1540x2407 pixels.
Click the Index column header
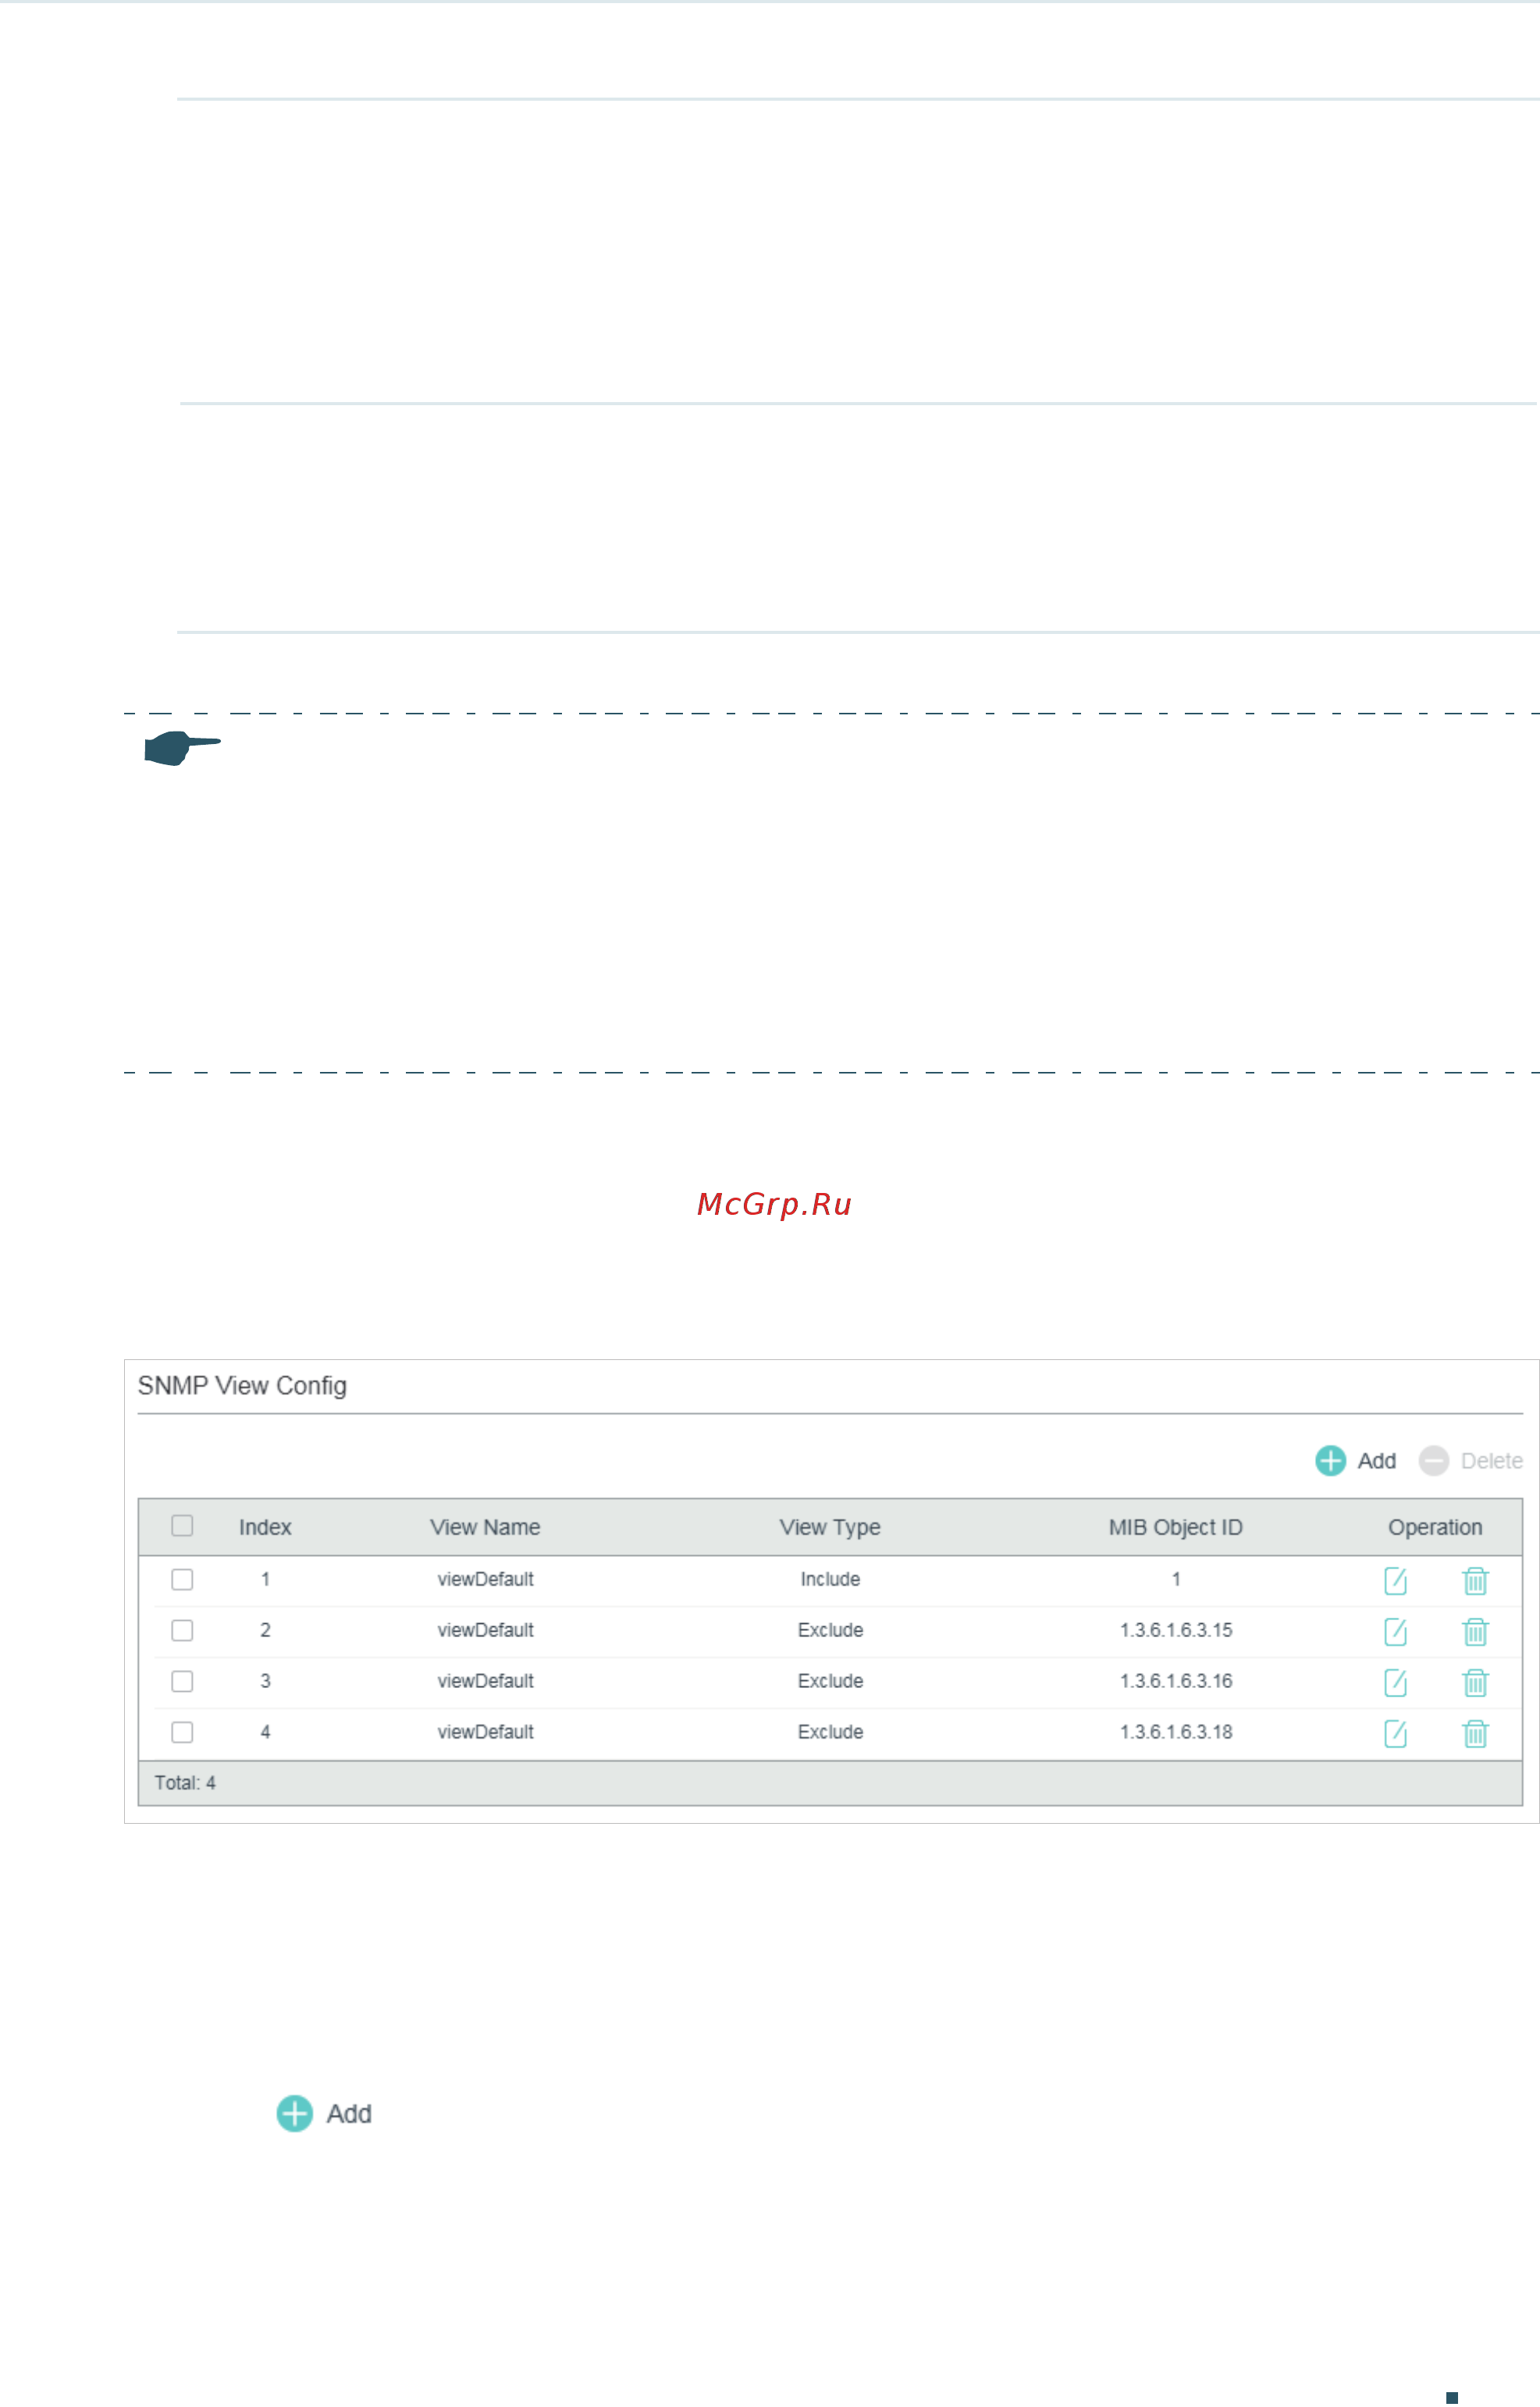click(x=265, y=1528)
